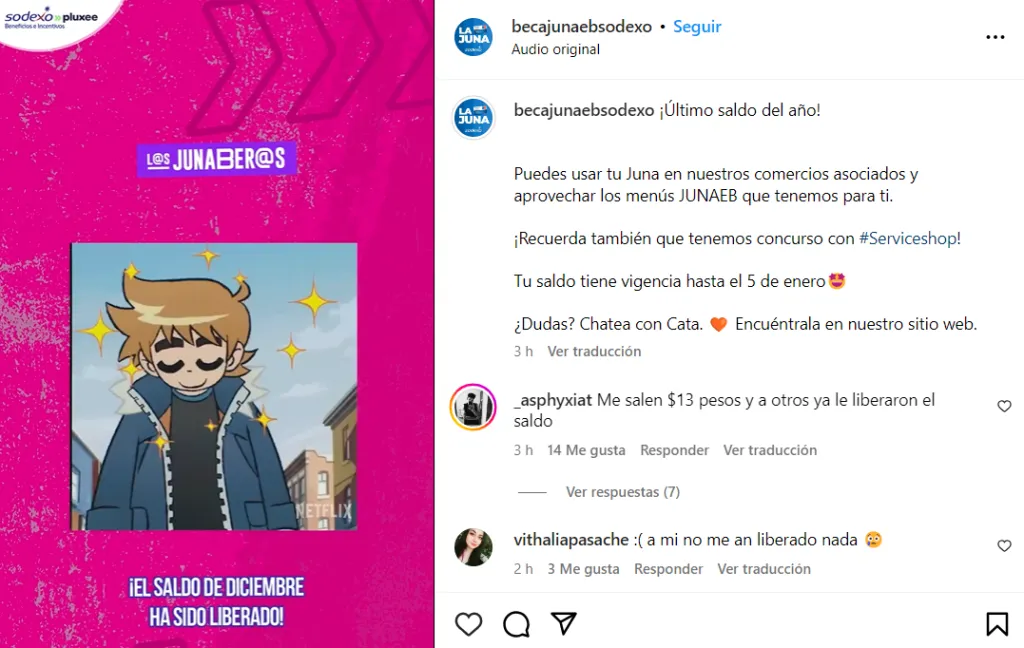Screen dimensions: 1024x648
Task: Like the post with the heart icon
Action: coord(468,624)
